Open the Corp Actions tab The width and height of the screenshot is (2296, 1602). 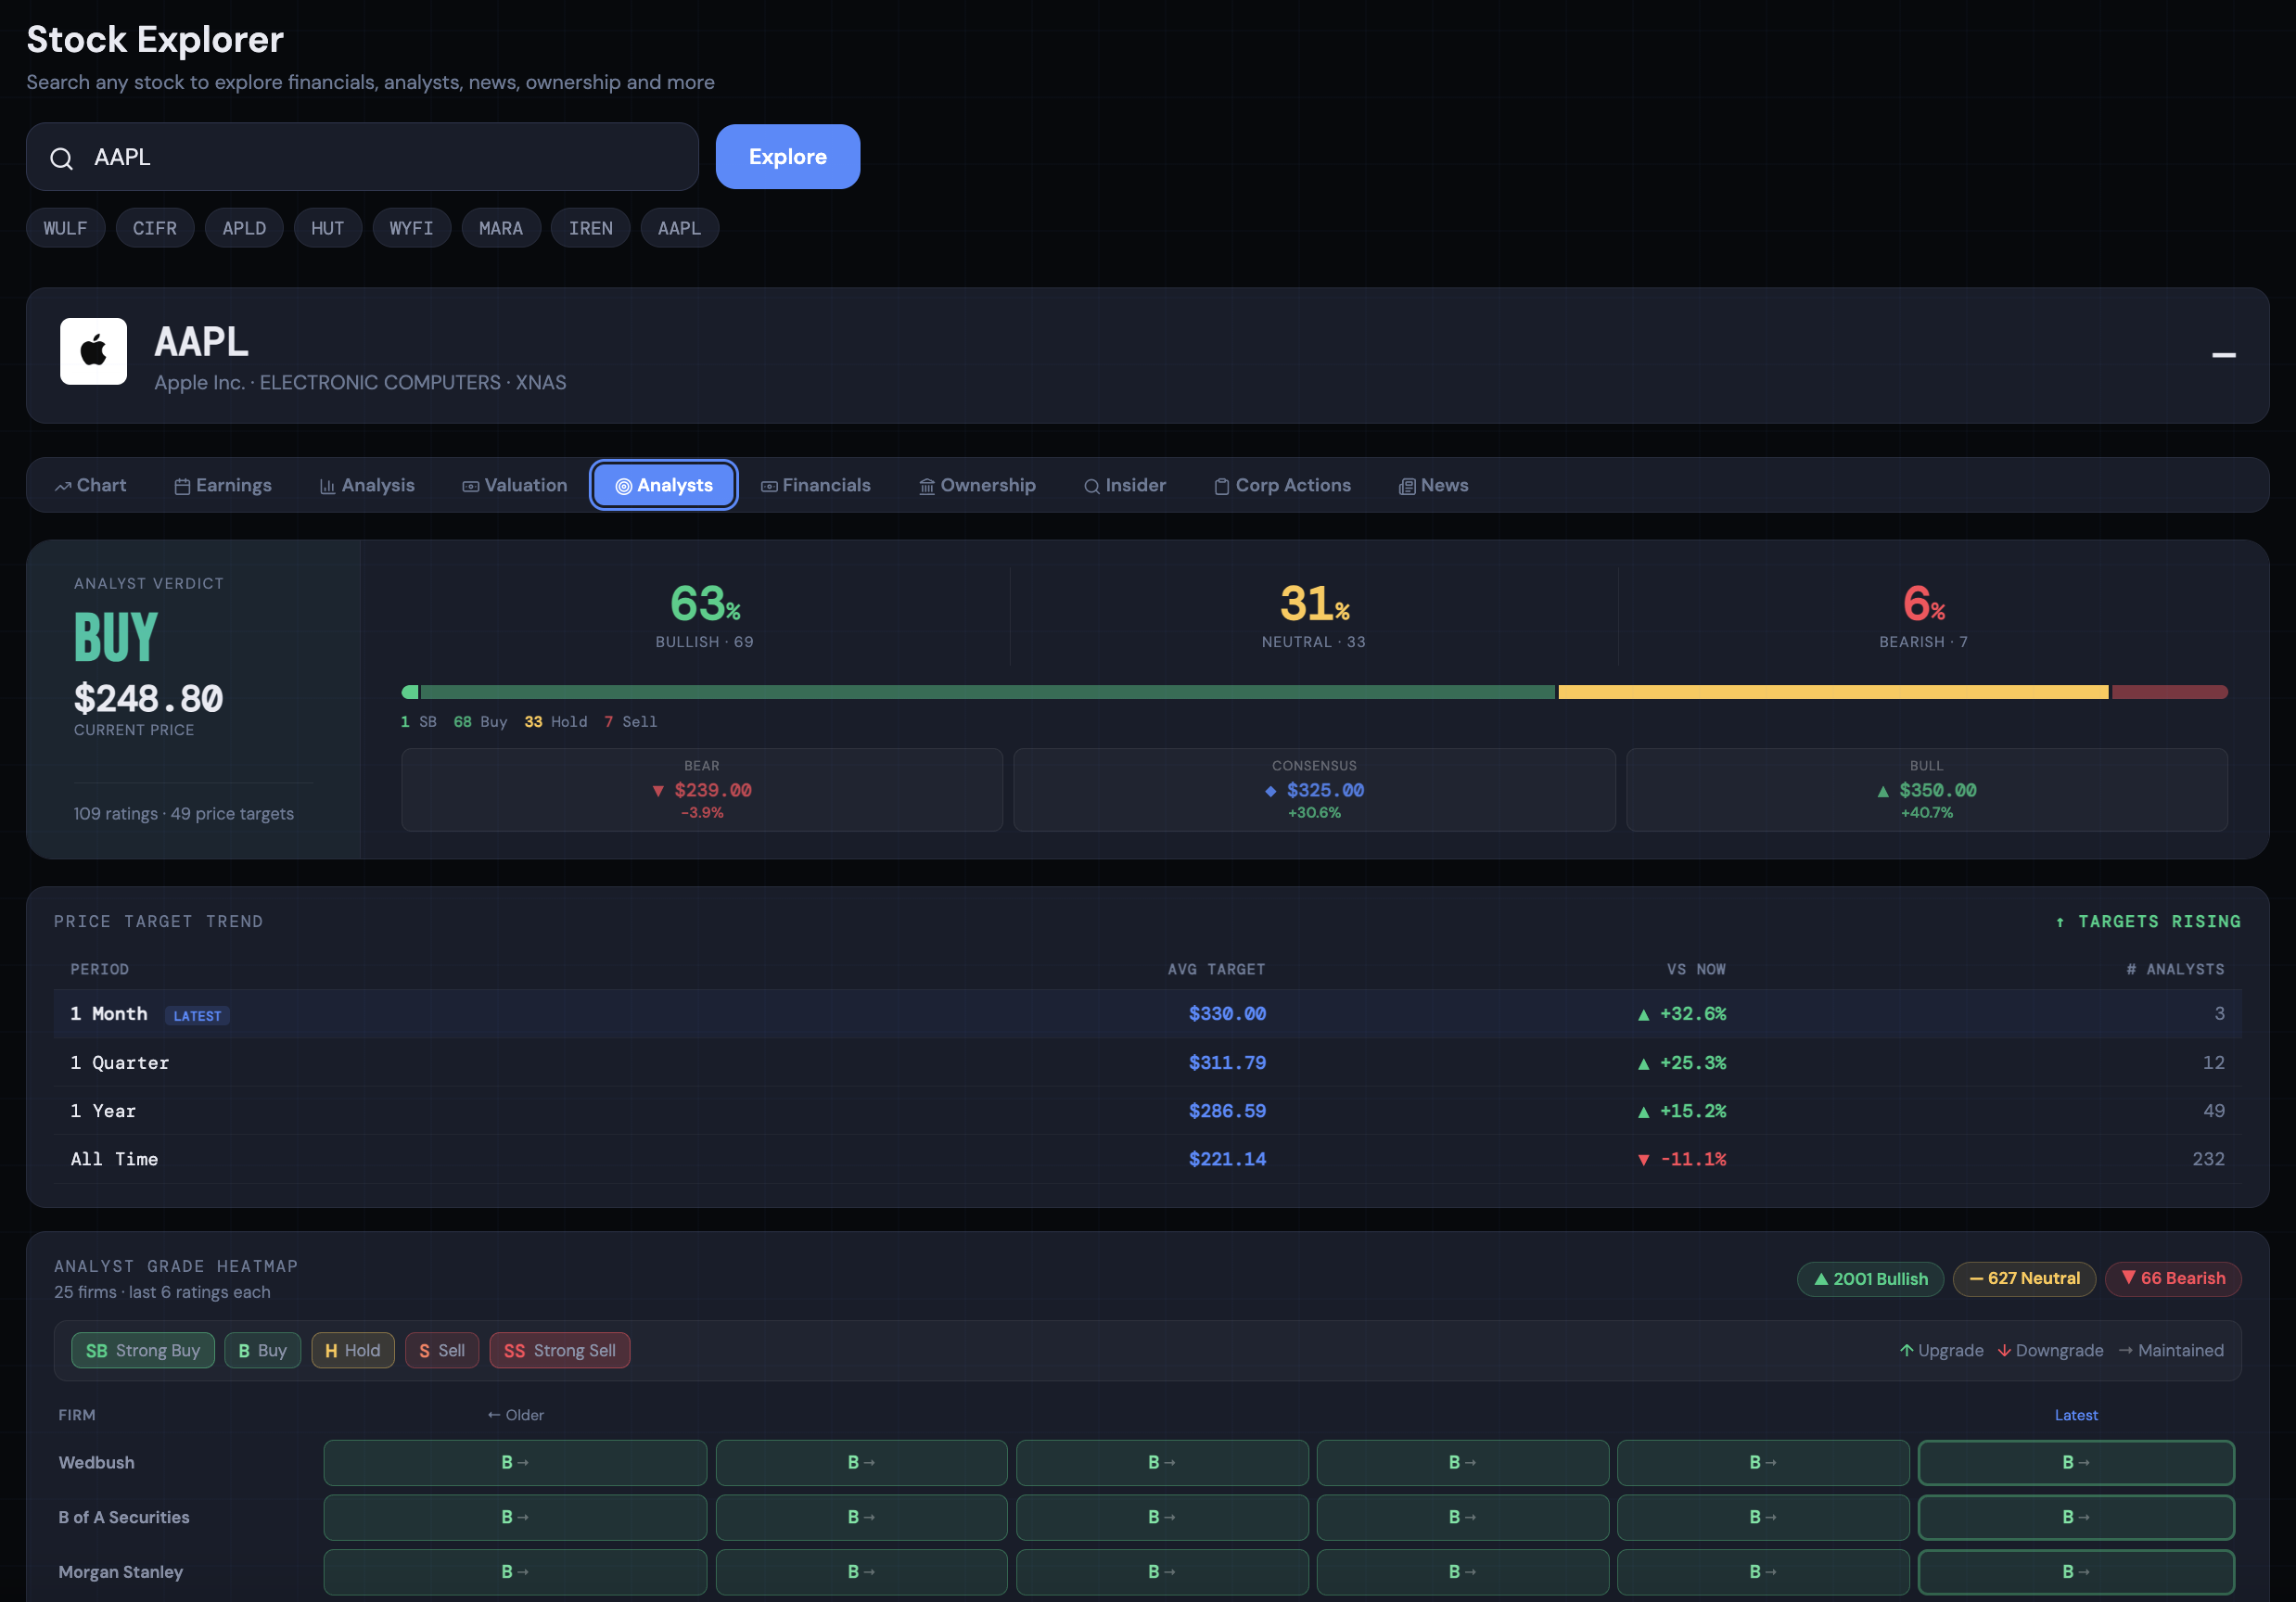tap(1282, 485)
